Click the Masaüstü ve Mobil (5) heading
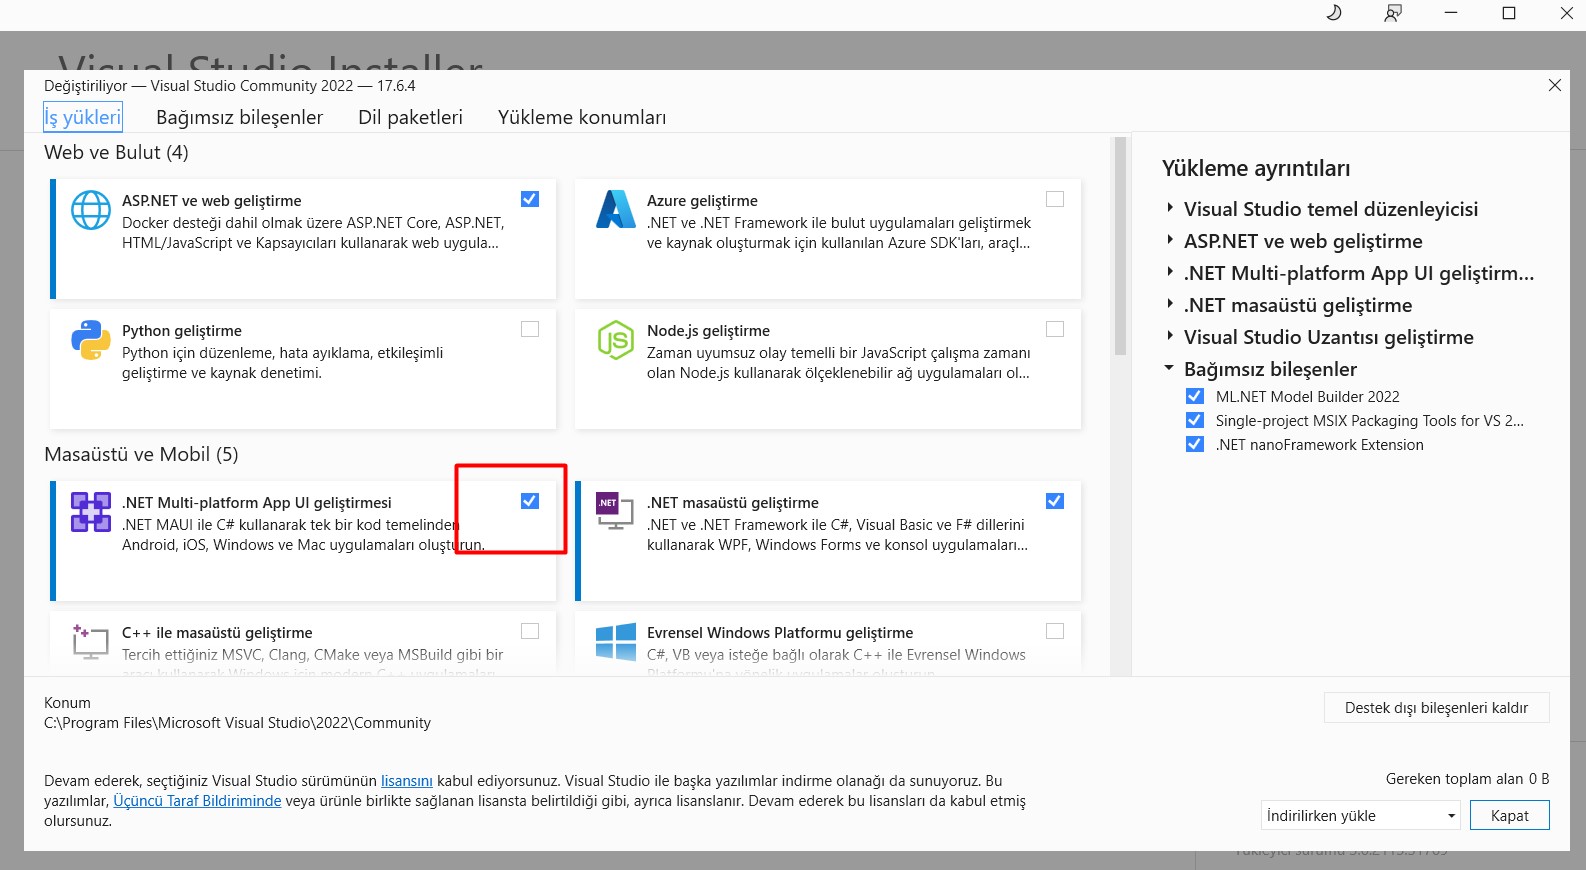The width and height of the screenshot is (1586, 870). coord(141,454)
